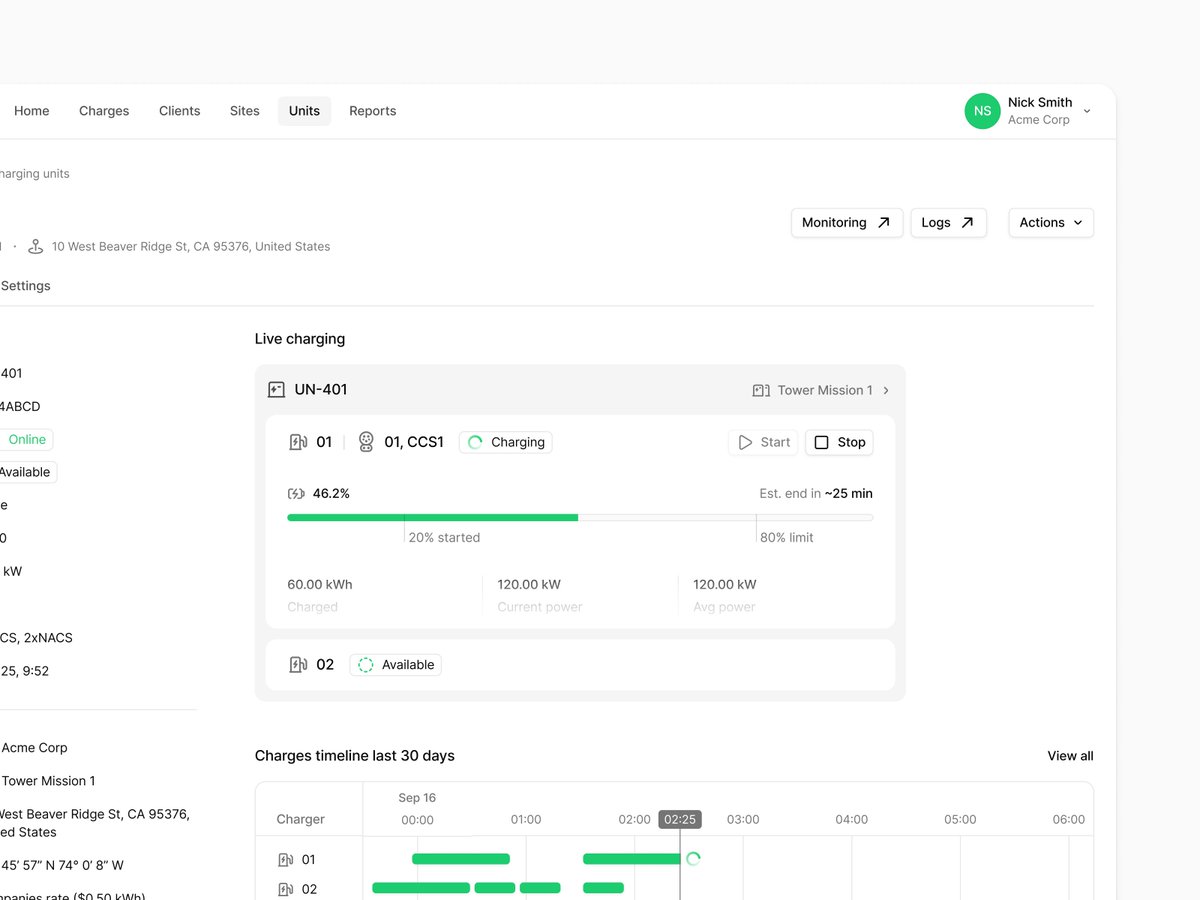Click the 20% started marker label
The image size is (1200, 900).
point(444,538)
